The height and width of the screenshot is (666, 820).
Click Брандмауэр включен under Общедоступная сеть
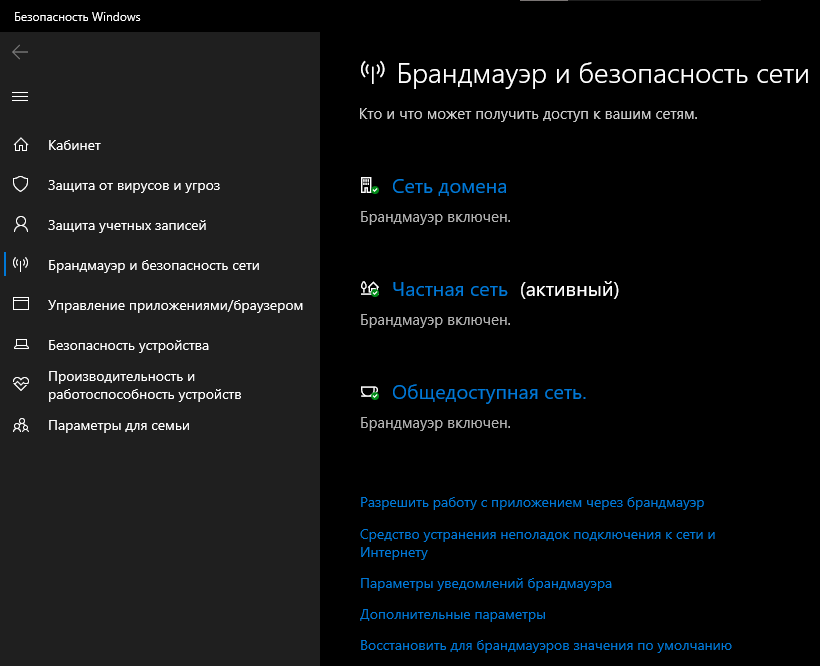point(435,423)
